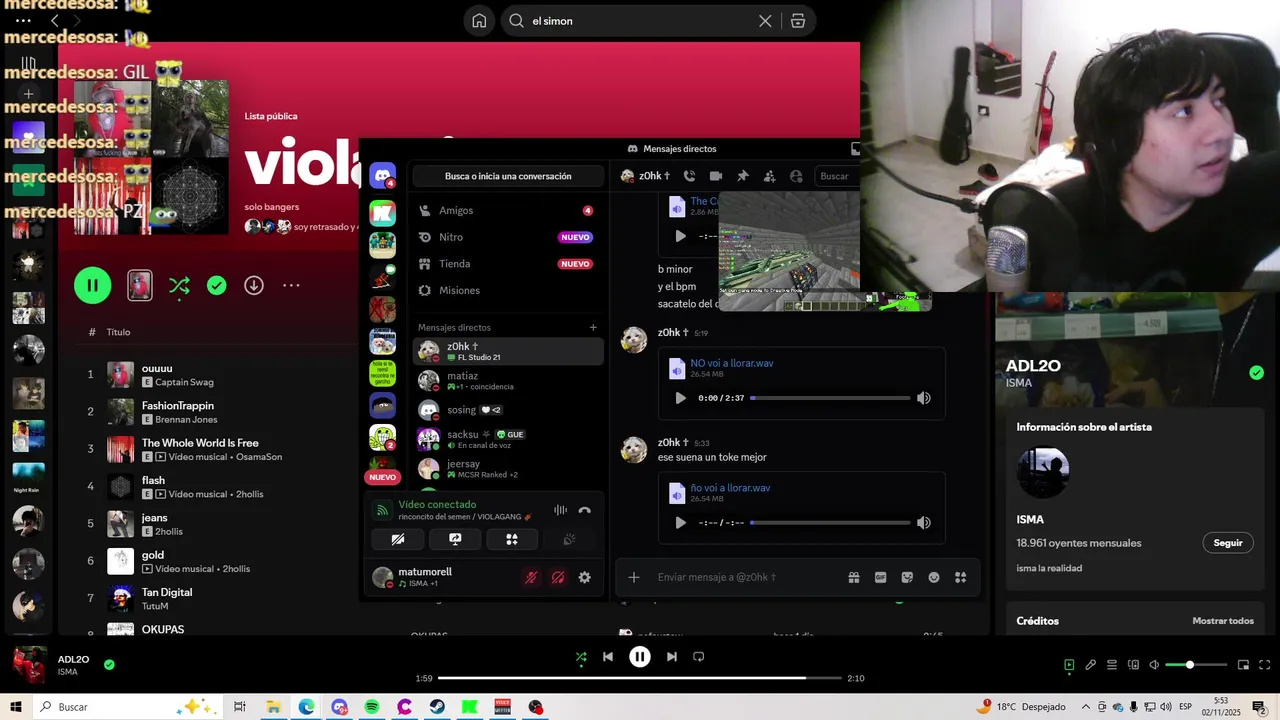Open DM with sacksu
The height and width of the screenshot is (720, 1280).
(x=508, y=439)
